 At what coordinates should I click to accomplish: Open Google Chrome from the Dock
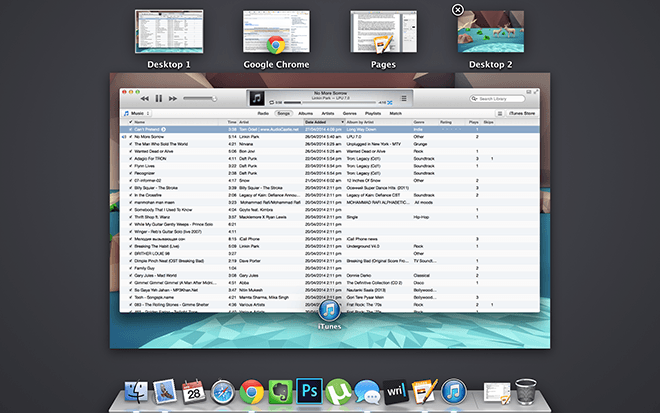251,392
